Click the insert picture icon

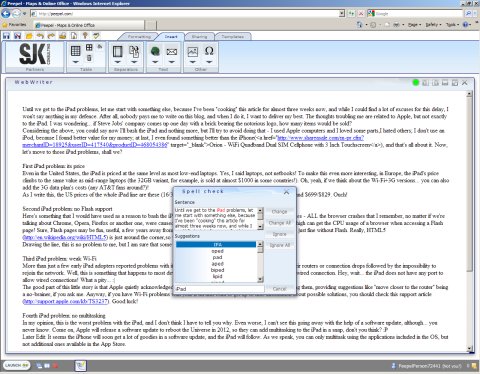tap(193, 52)
